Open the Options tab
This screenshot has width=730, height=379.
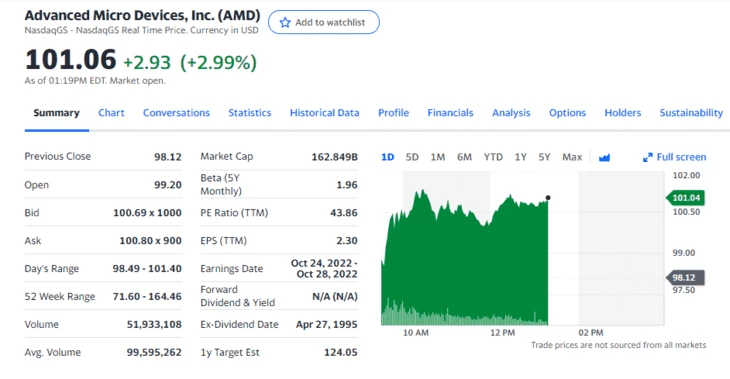click(567, 113)
